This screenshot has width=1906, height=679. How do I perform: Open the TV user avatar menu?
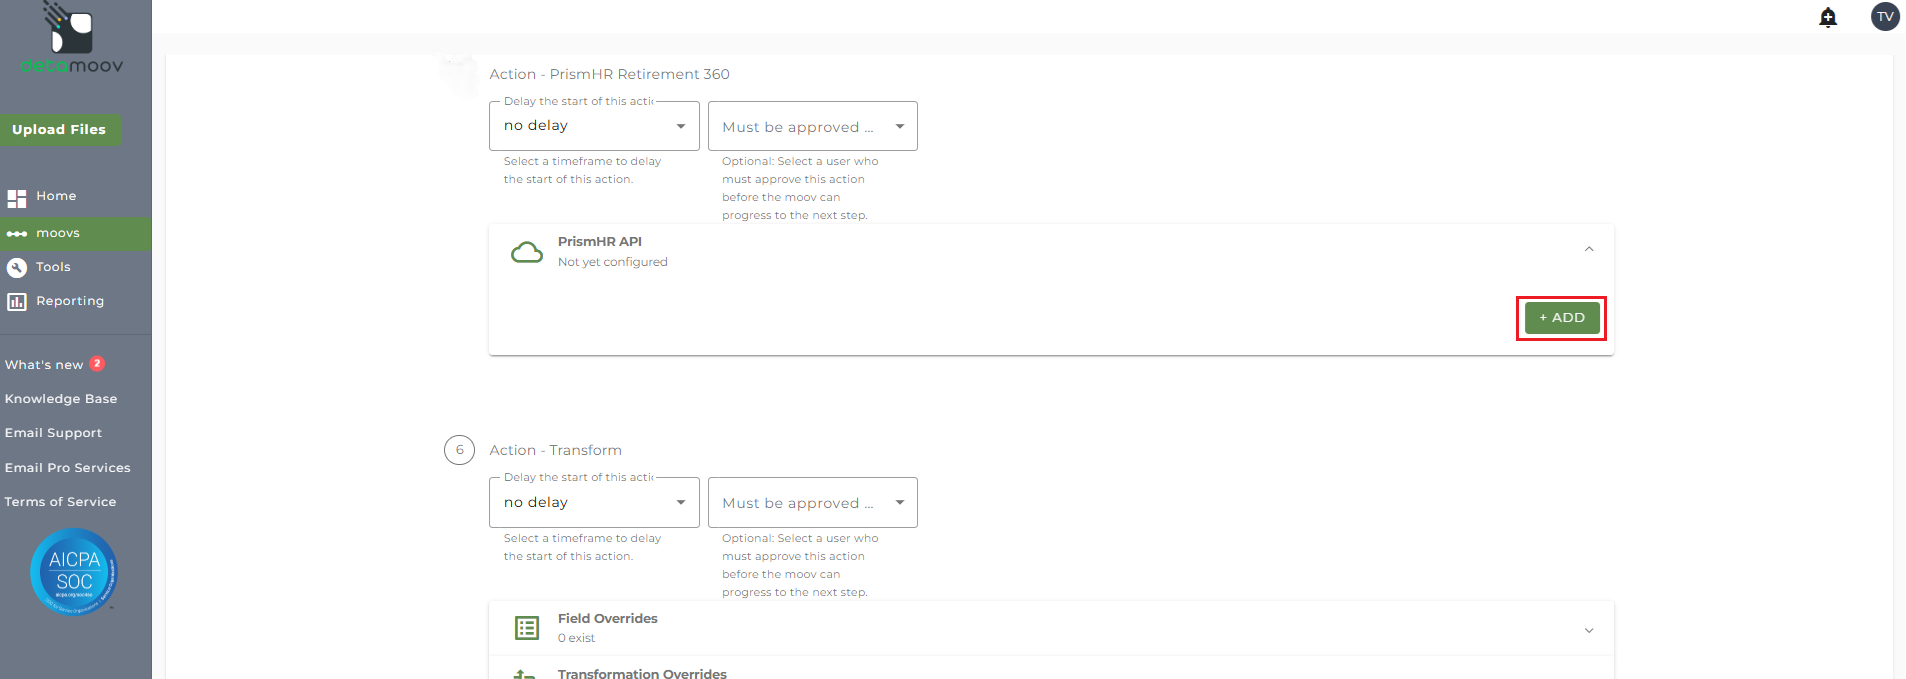point(1885,17)
